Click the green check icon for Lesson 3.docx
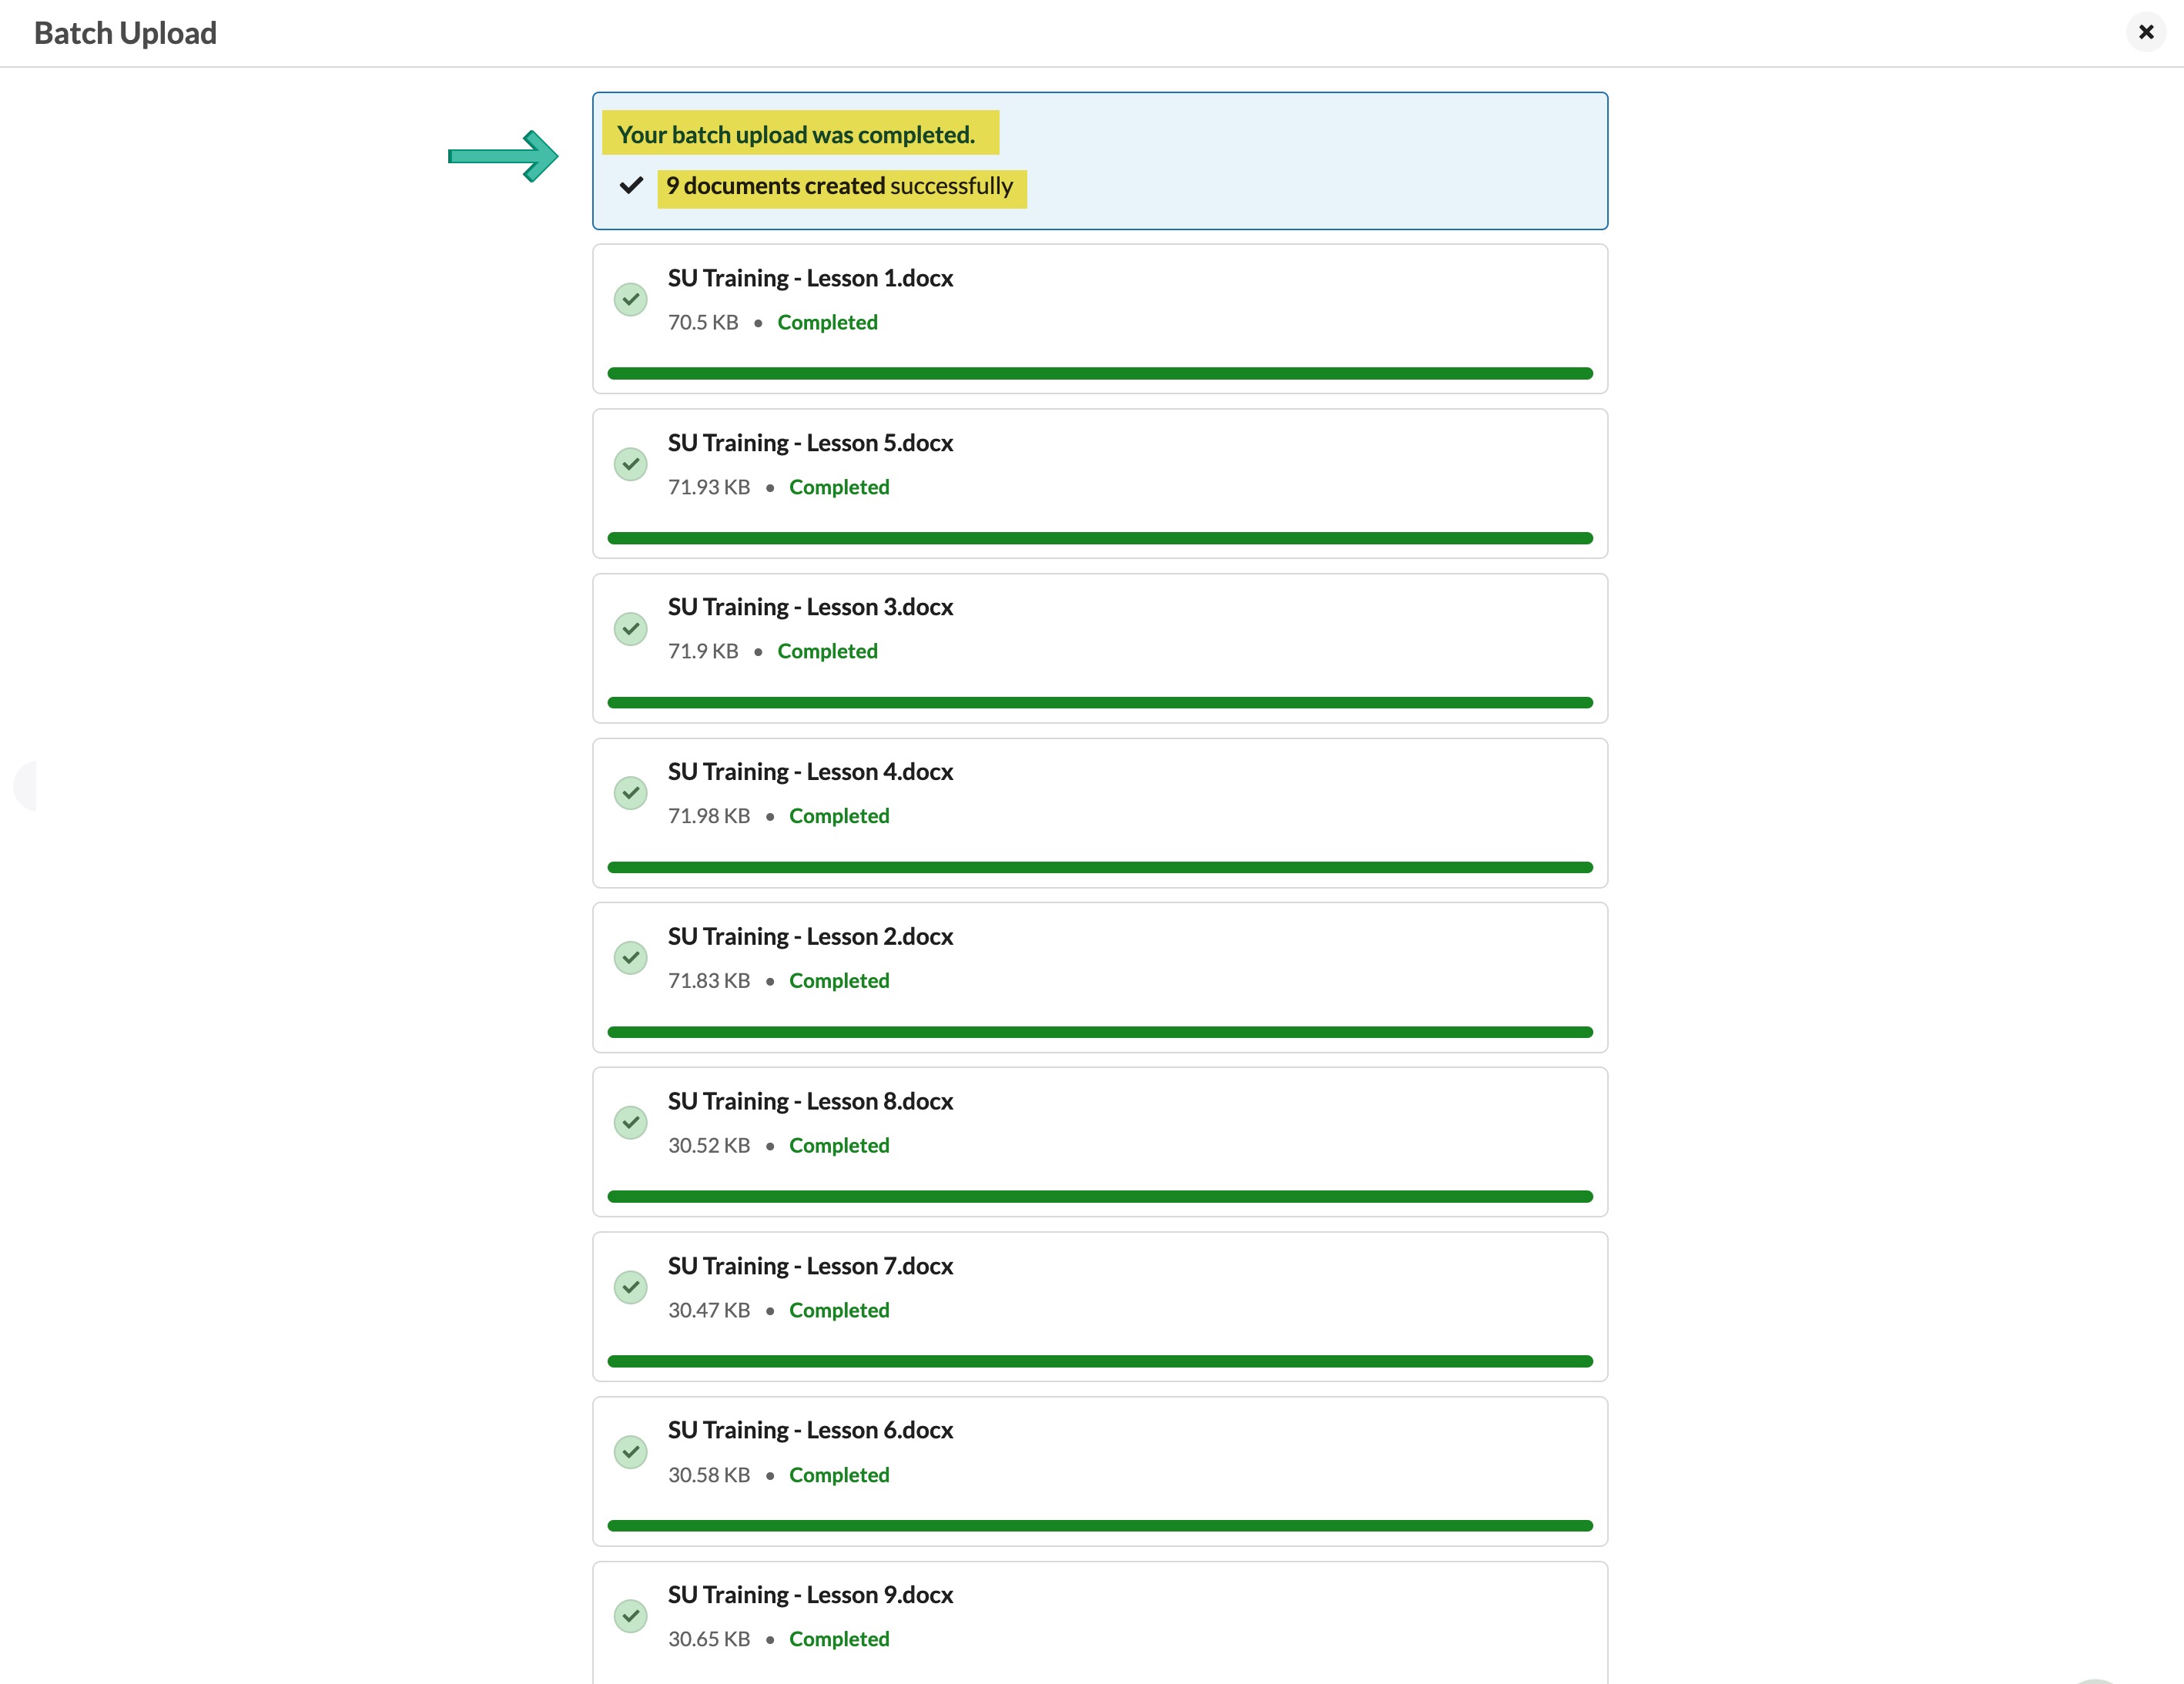Viewport: 2184px width, 1684px height. [x=630, y=629]
